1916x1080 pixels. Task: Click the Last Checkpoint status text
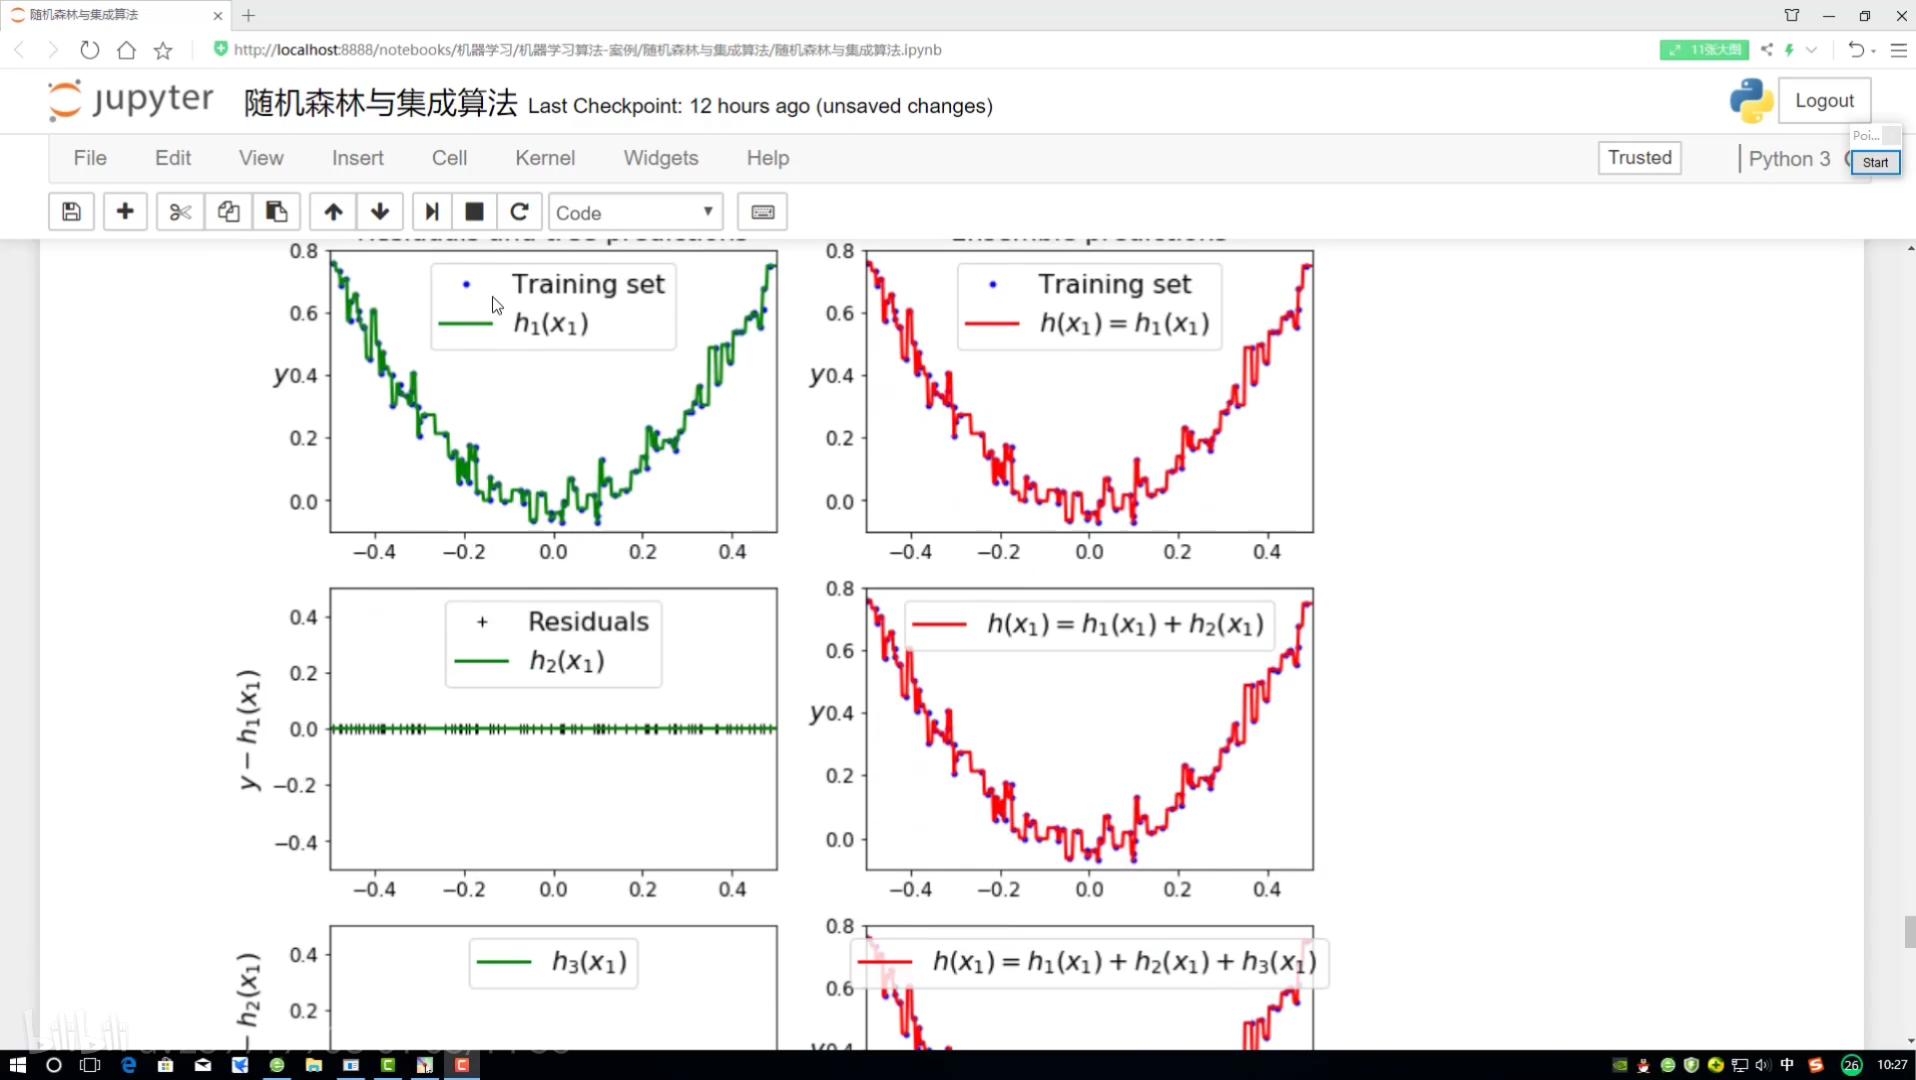[x=760, y=106]
